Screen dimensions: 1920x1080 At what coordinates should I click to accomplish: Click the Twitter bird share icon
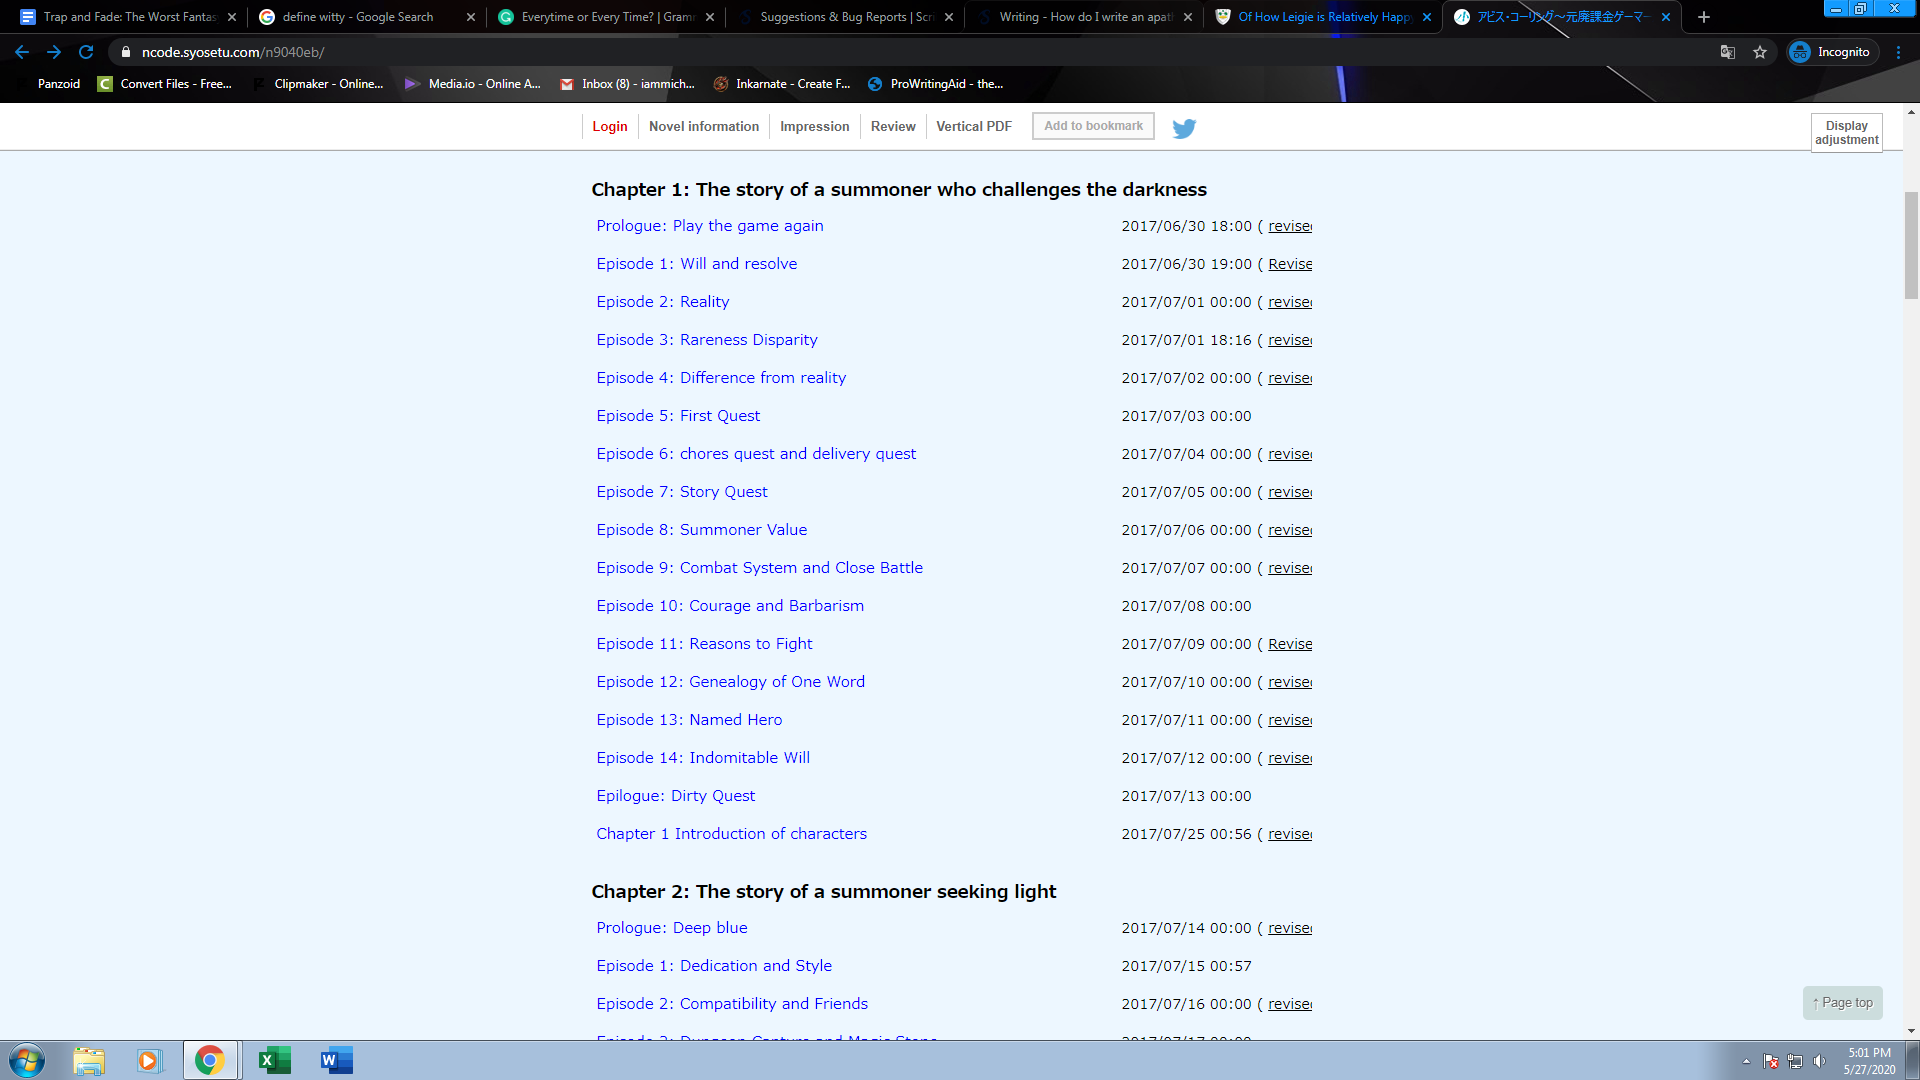coord(1184,128)
